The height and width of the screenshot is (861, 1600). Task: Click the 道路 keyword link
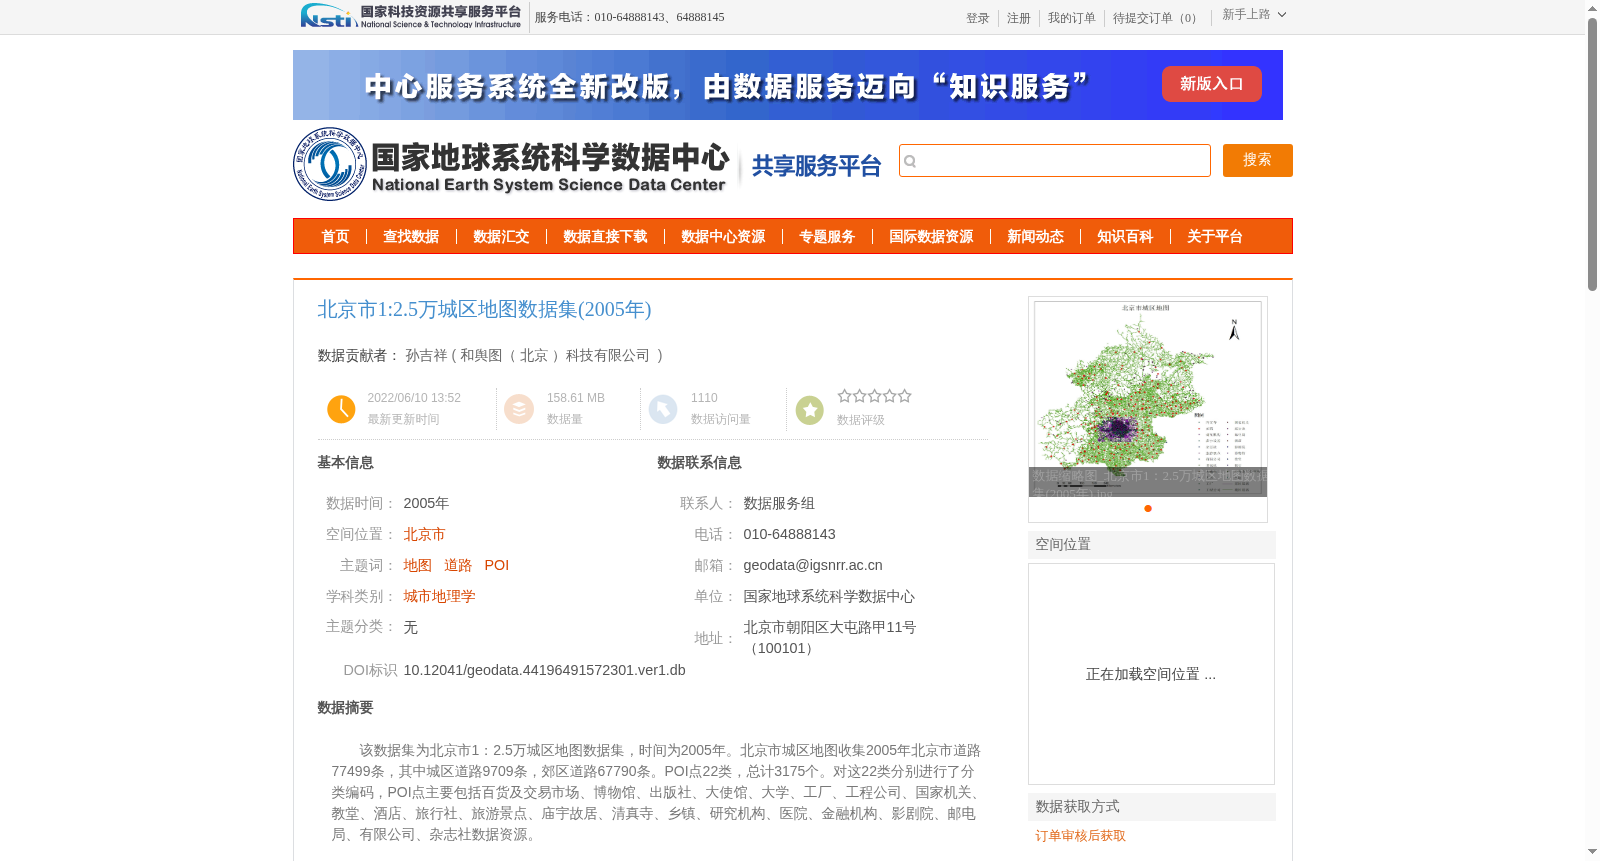(x=458, y=565)
